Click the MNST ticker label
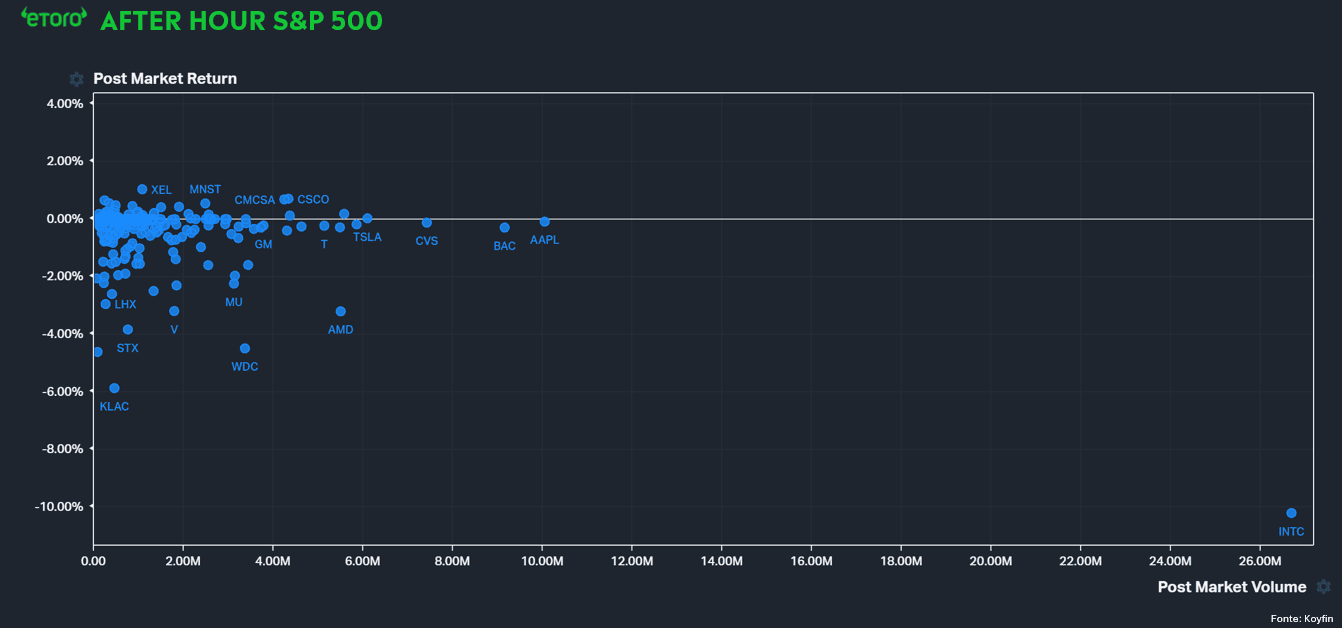1342x628 pixels. [x=205, y=190]
